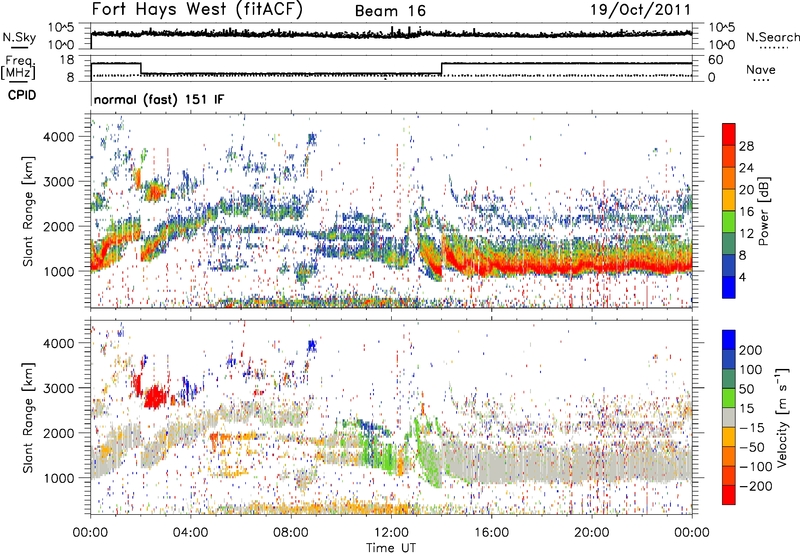This screenshot has width=800, height=554.
Task: Click the '18' frequency axis tick
Action: coord(67,60)
